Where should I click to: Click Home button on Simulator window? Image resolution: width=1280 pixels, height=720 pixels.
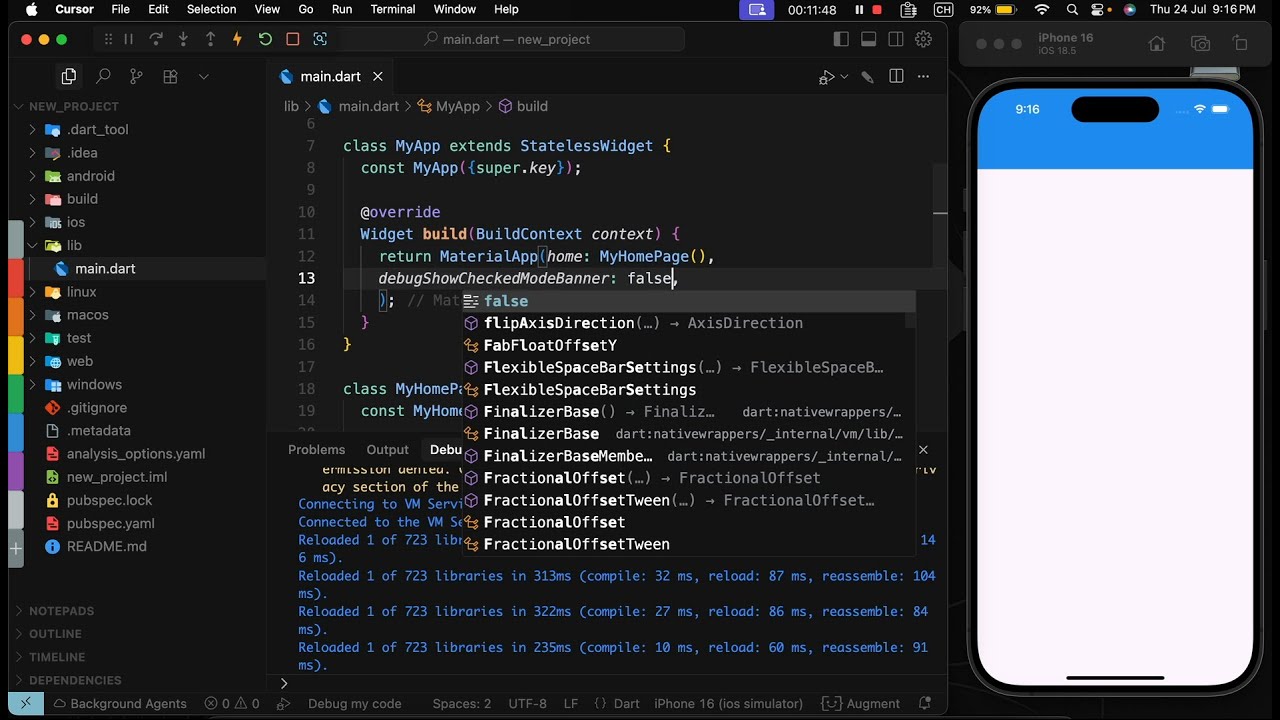point(1157,44)
